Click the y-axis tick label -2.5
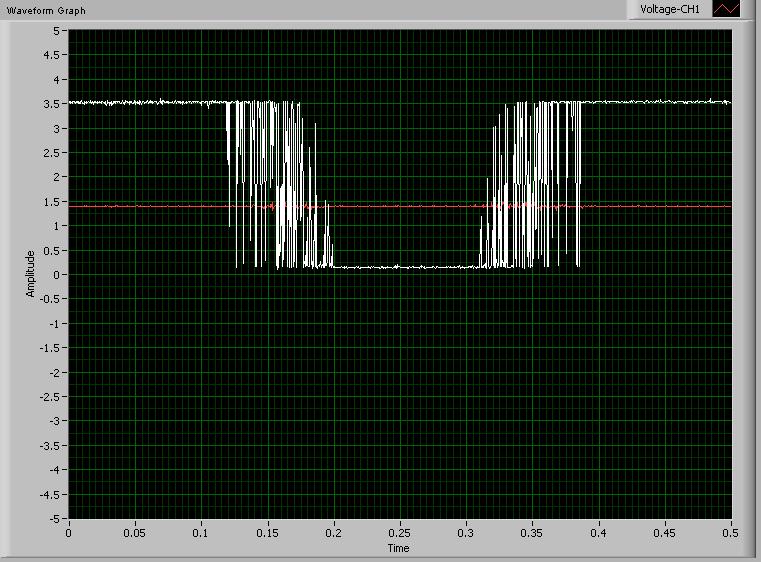Image resolution: width=761 pixels, height=562 pixels. click(x=52, y=396)
